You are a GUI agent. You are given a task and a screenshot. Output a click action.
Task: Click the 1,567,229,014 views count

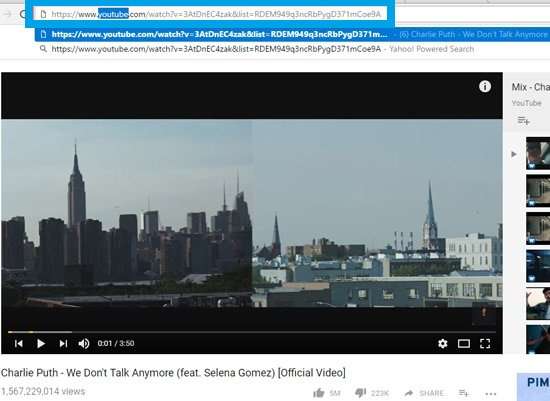[x=42, y=392]
